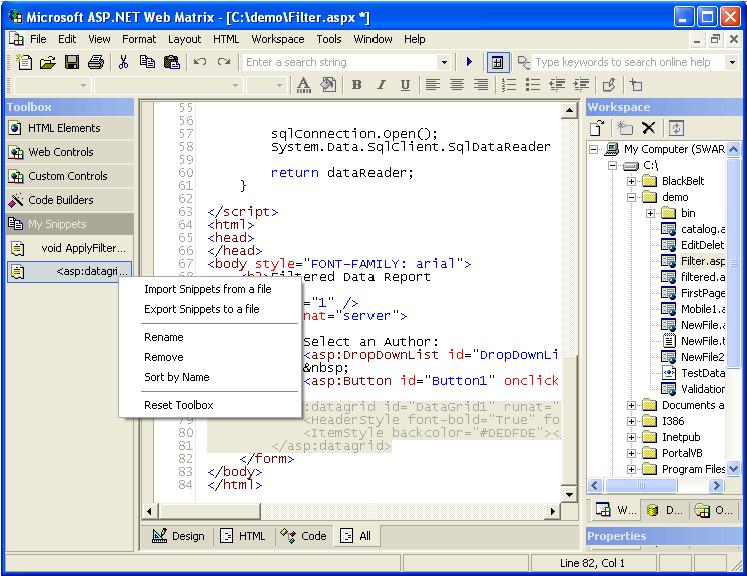
Task: Open the Workspace menu
Action: pos(278,39)
